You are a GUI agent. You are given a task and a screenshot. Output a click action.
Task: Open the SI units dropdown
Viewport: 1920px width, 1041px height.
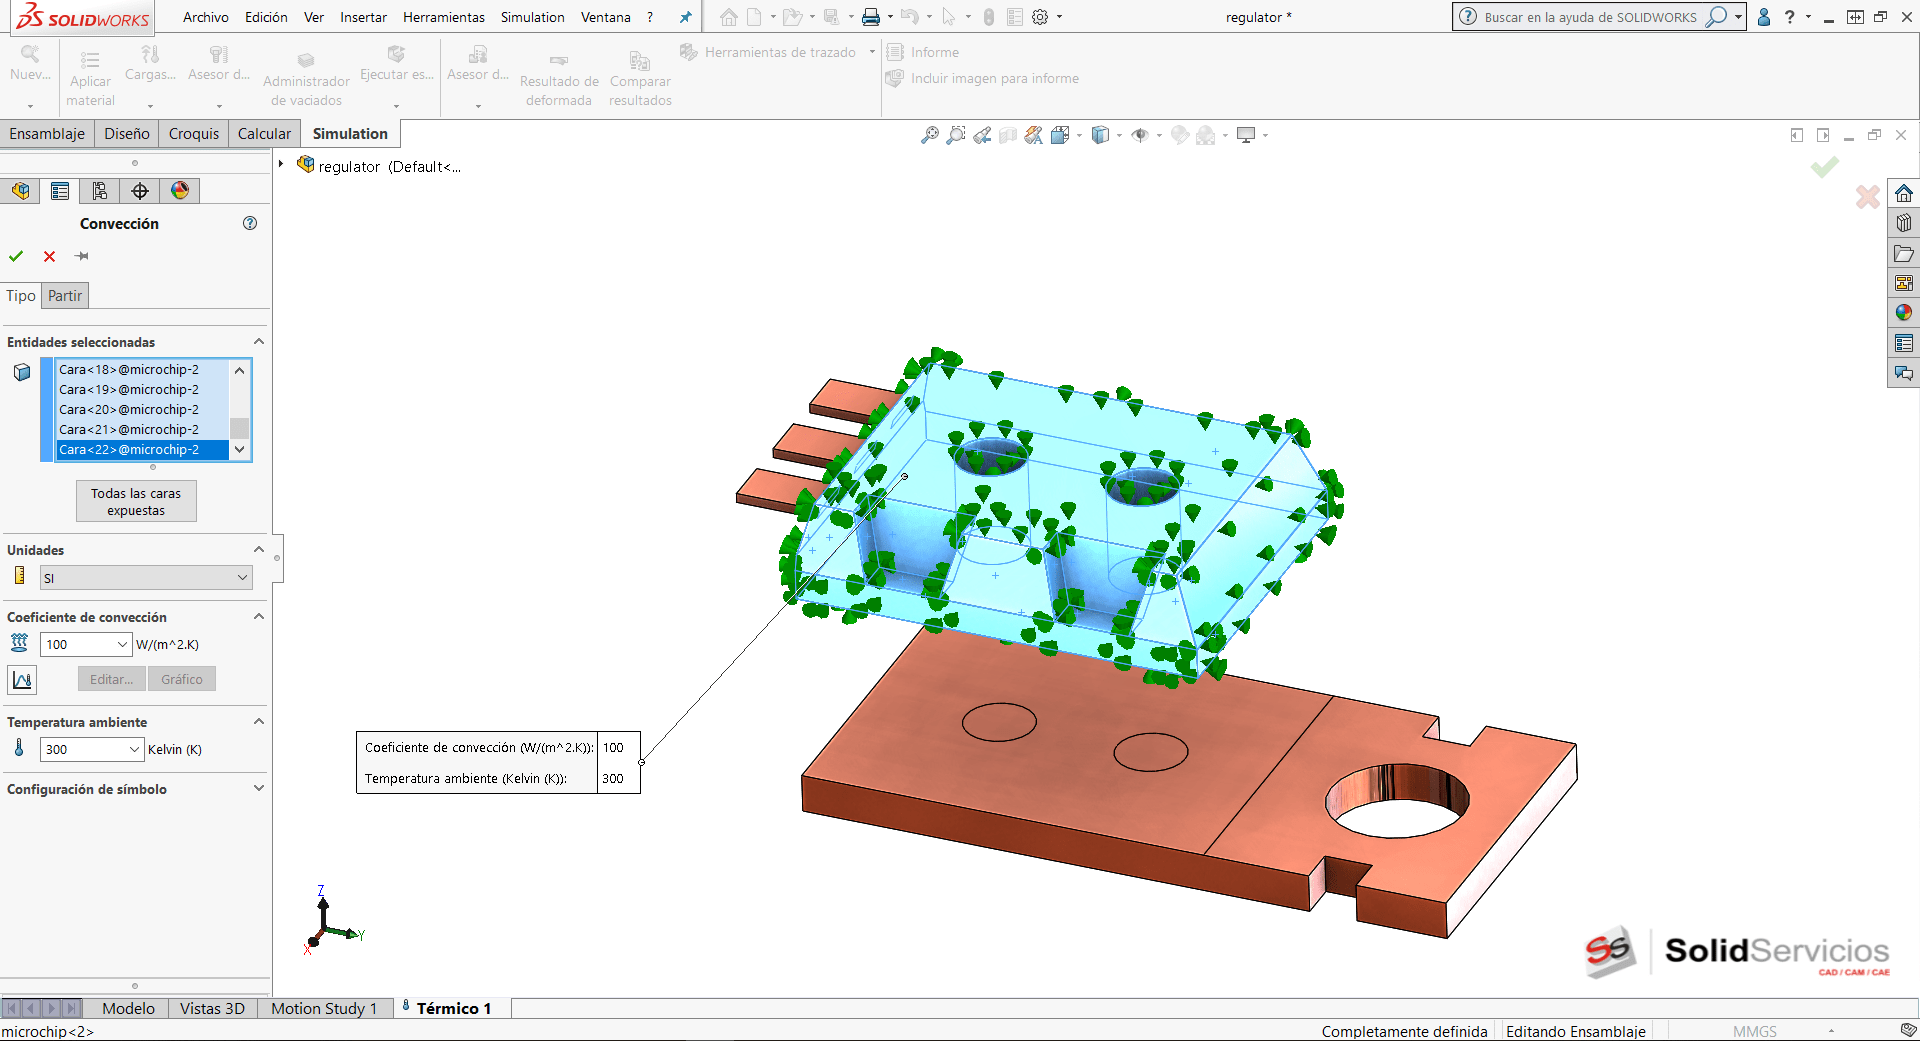click(x=146, y=578)
